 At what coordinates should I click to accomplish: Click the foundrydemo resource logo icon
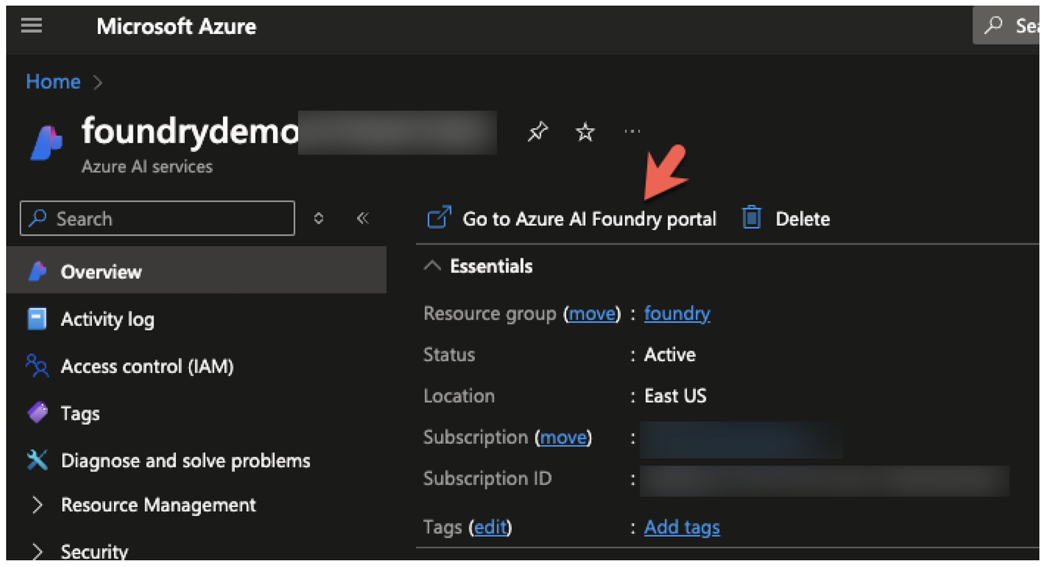(x=46, y=143)
